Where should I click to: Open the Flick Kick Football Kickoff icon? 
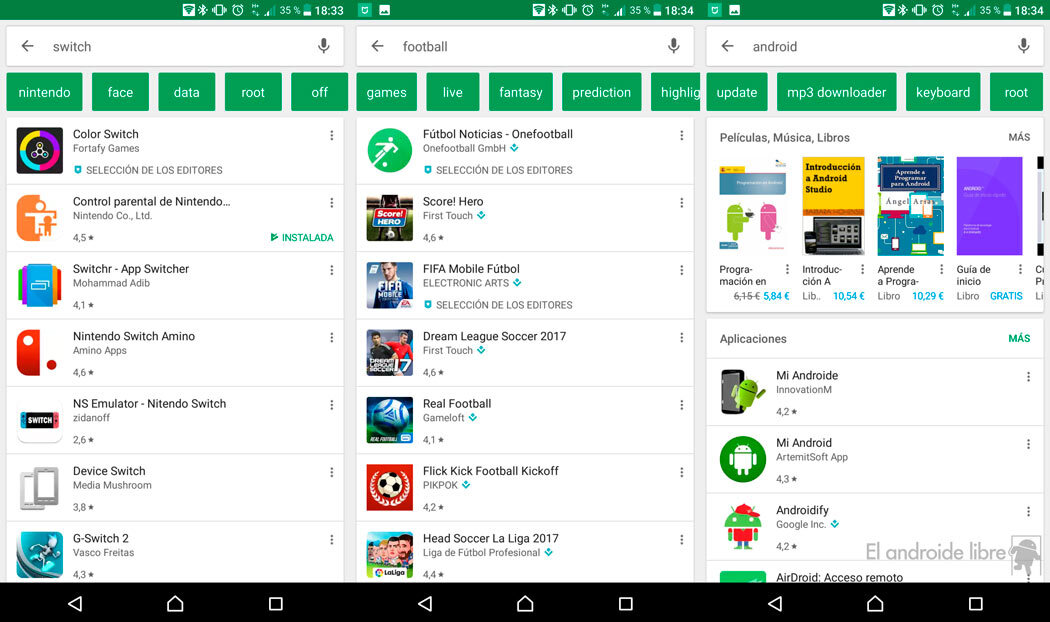pyautogui.click(x=389, y=486)
